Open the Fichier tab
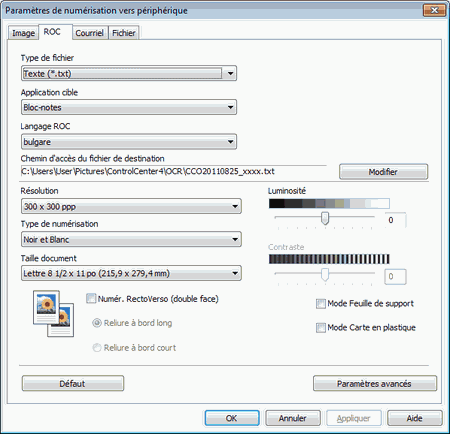This screenshot has height=434, width=450. 124,33
